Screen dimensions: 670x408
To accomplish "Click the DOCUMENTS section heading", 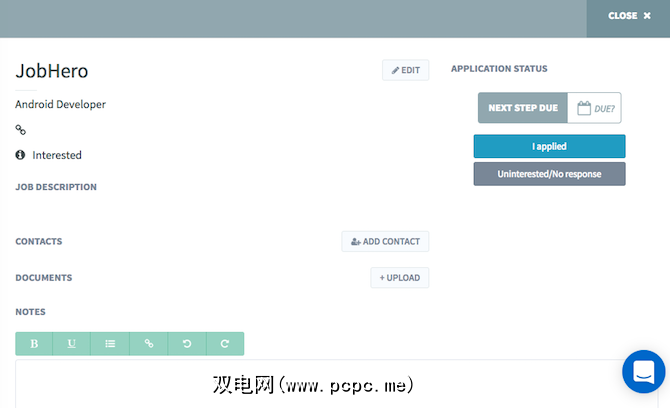I will coord(44,278).
